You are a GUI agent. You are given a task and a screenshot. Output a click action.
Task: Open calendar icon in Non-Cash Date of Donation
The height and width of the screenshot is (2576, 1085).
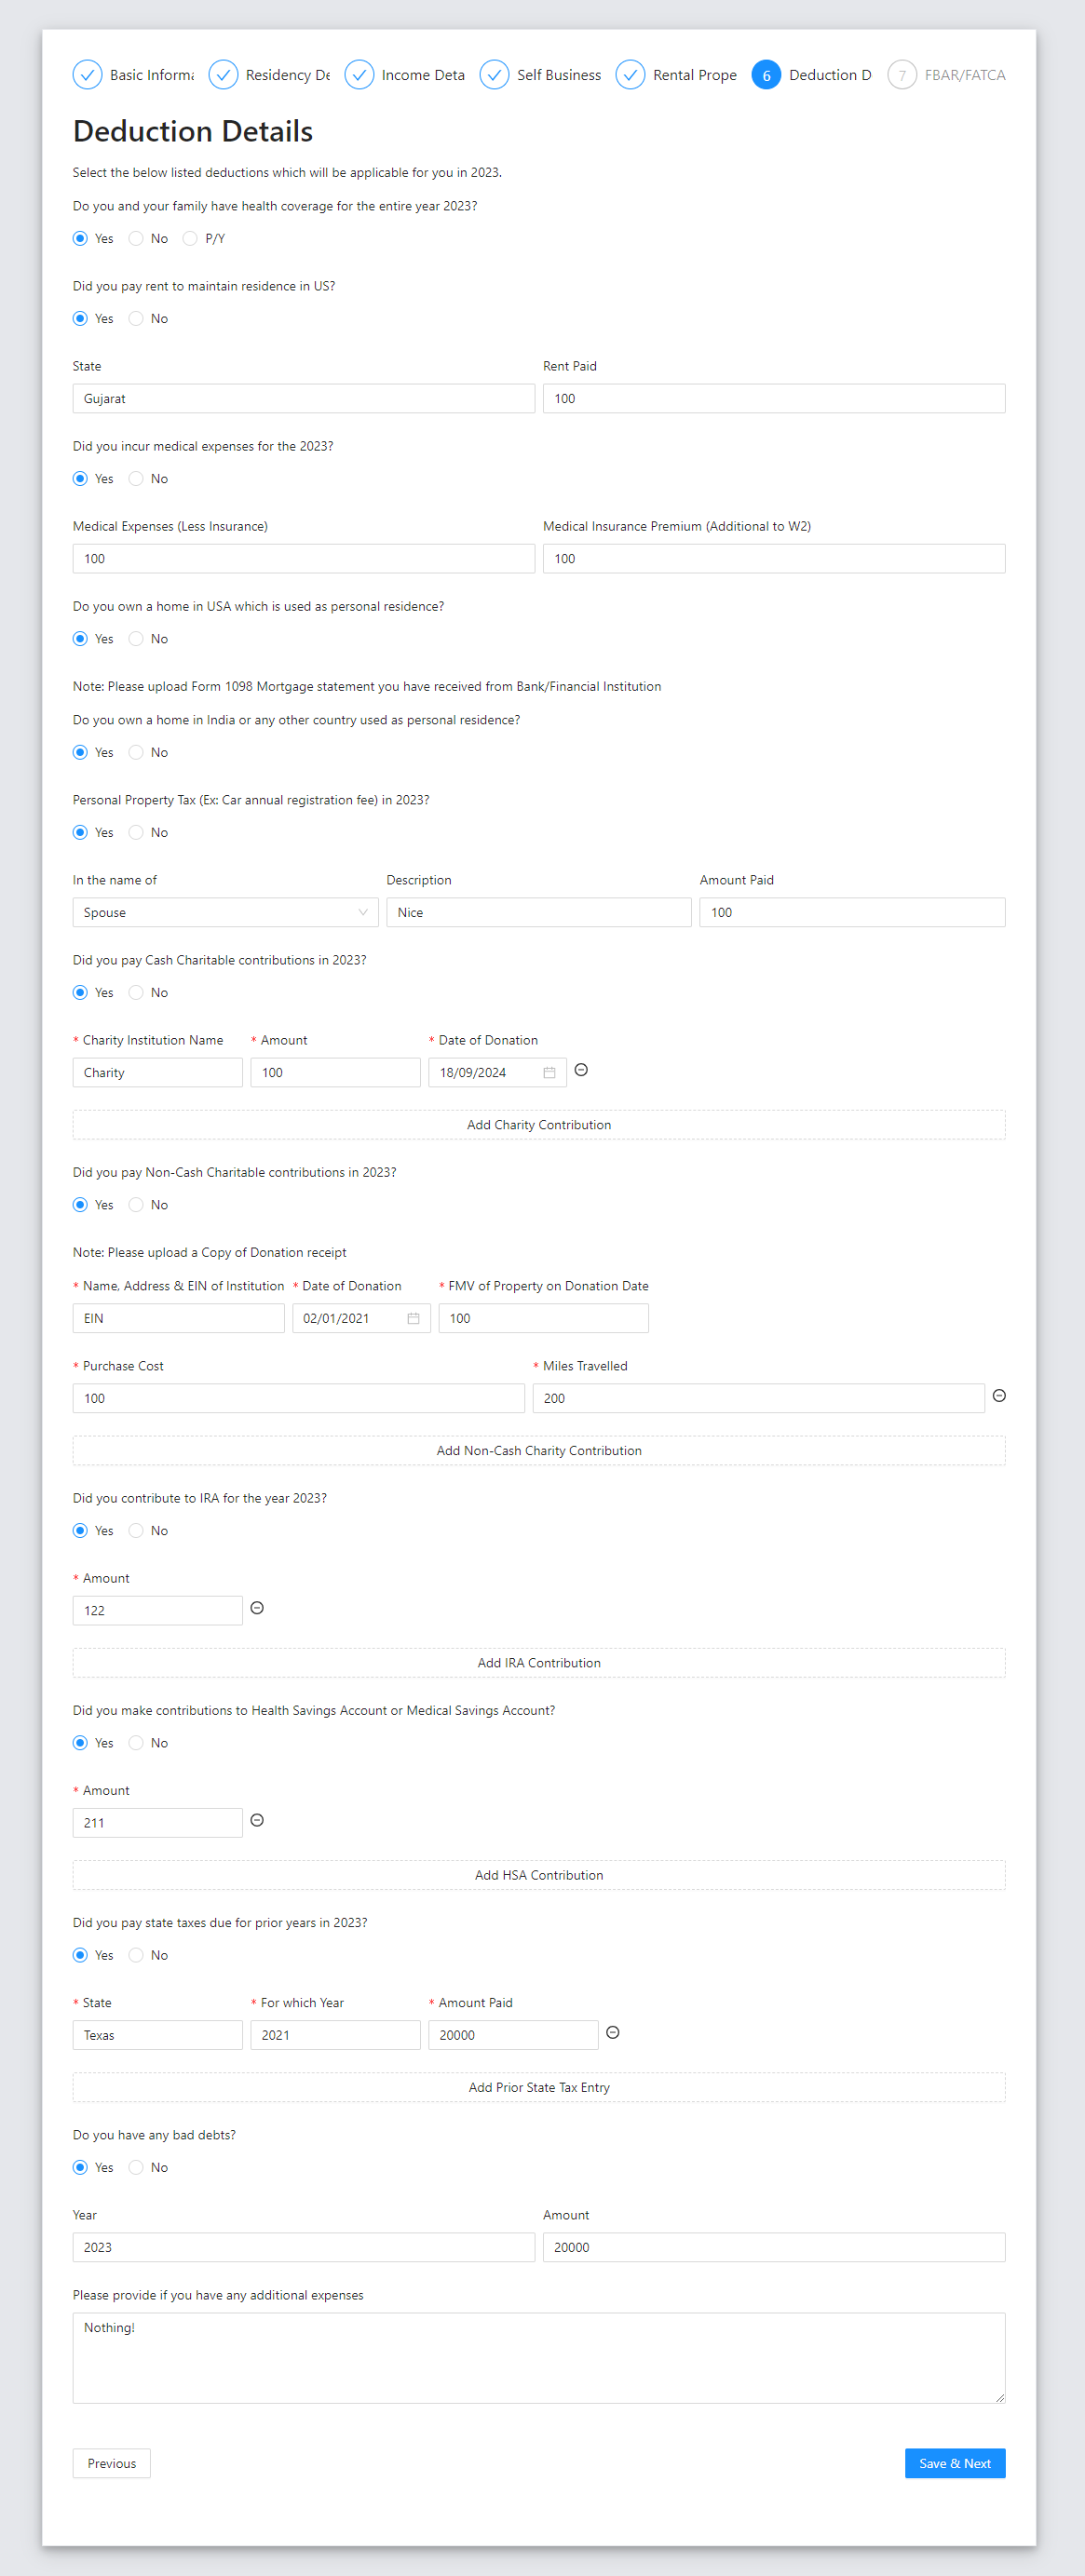coord(413,1318)
